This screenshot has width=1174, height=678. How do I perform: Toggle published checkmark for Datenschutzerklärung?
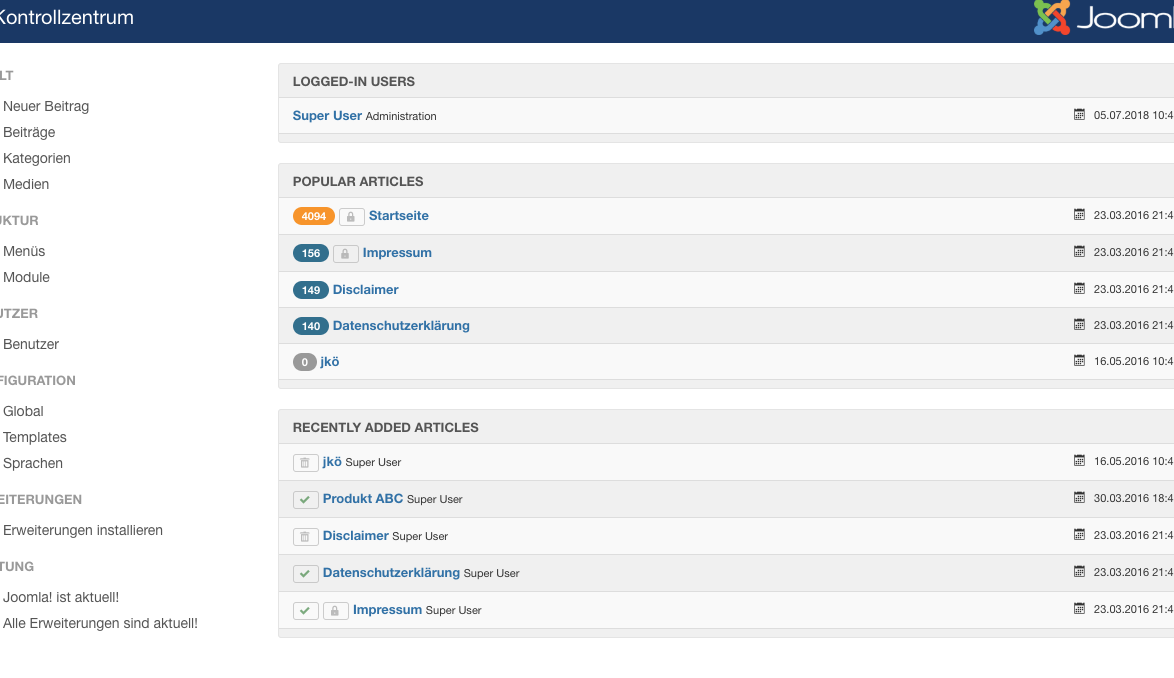[x=305, y=574]
